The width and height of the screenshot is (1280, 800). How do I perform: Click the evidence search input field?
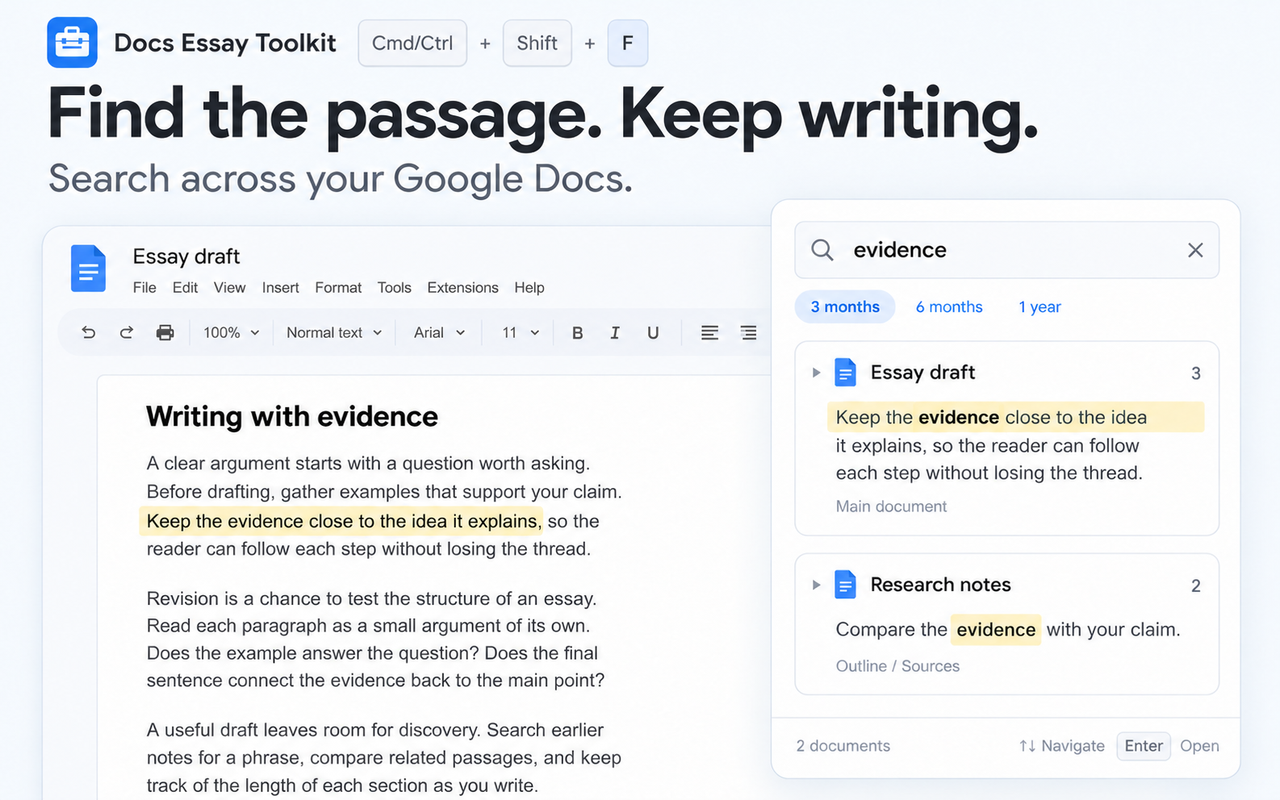coord(1007,250)
